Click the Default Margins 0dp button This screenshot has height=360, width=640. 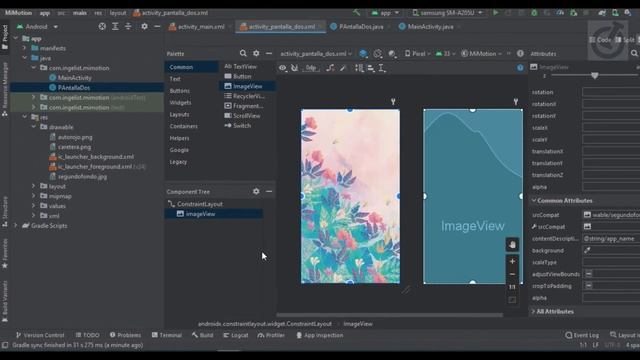pos(311,68)
